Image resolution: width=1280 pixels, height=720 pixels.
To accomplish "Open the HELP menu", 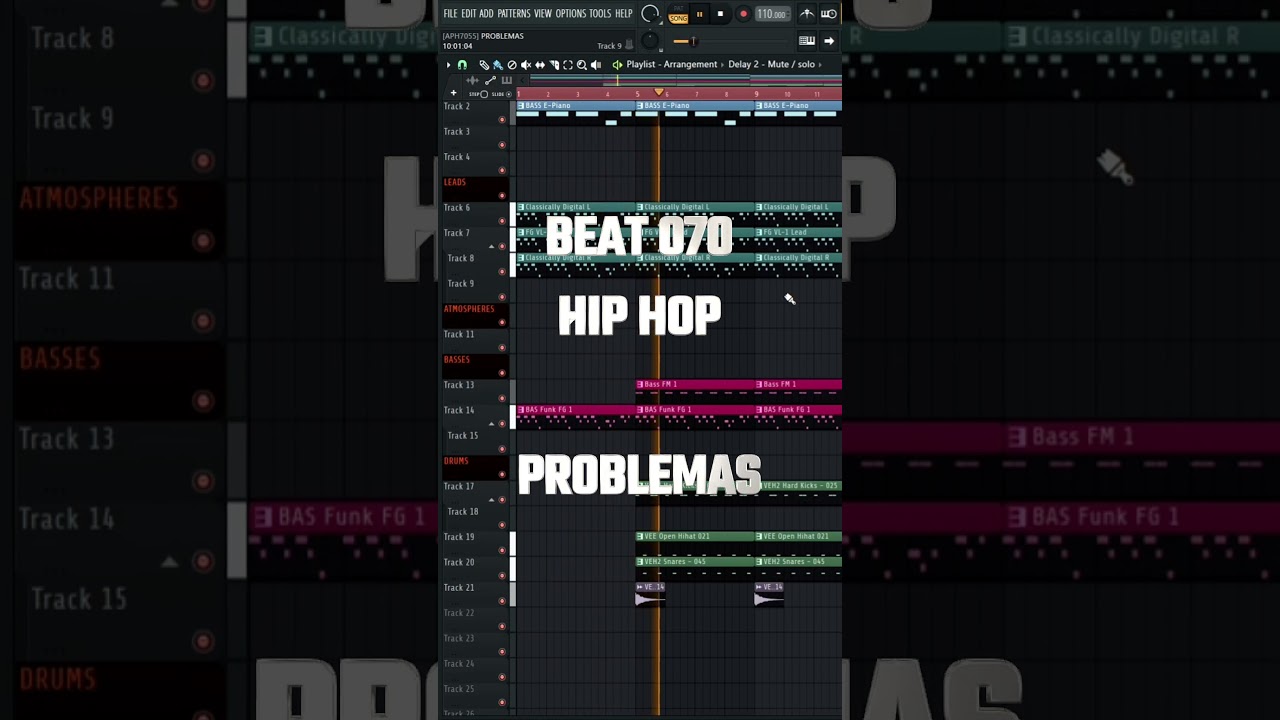I will tap(624, 14).
